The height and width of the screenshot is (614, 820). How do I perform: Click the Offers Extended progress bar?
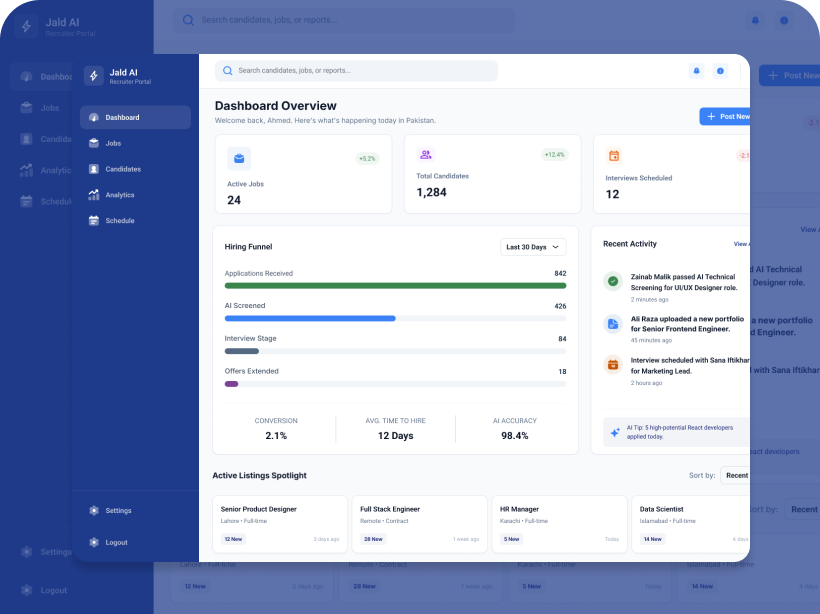(395, 384)
